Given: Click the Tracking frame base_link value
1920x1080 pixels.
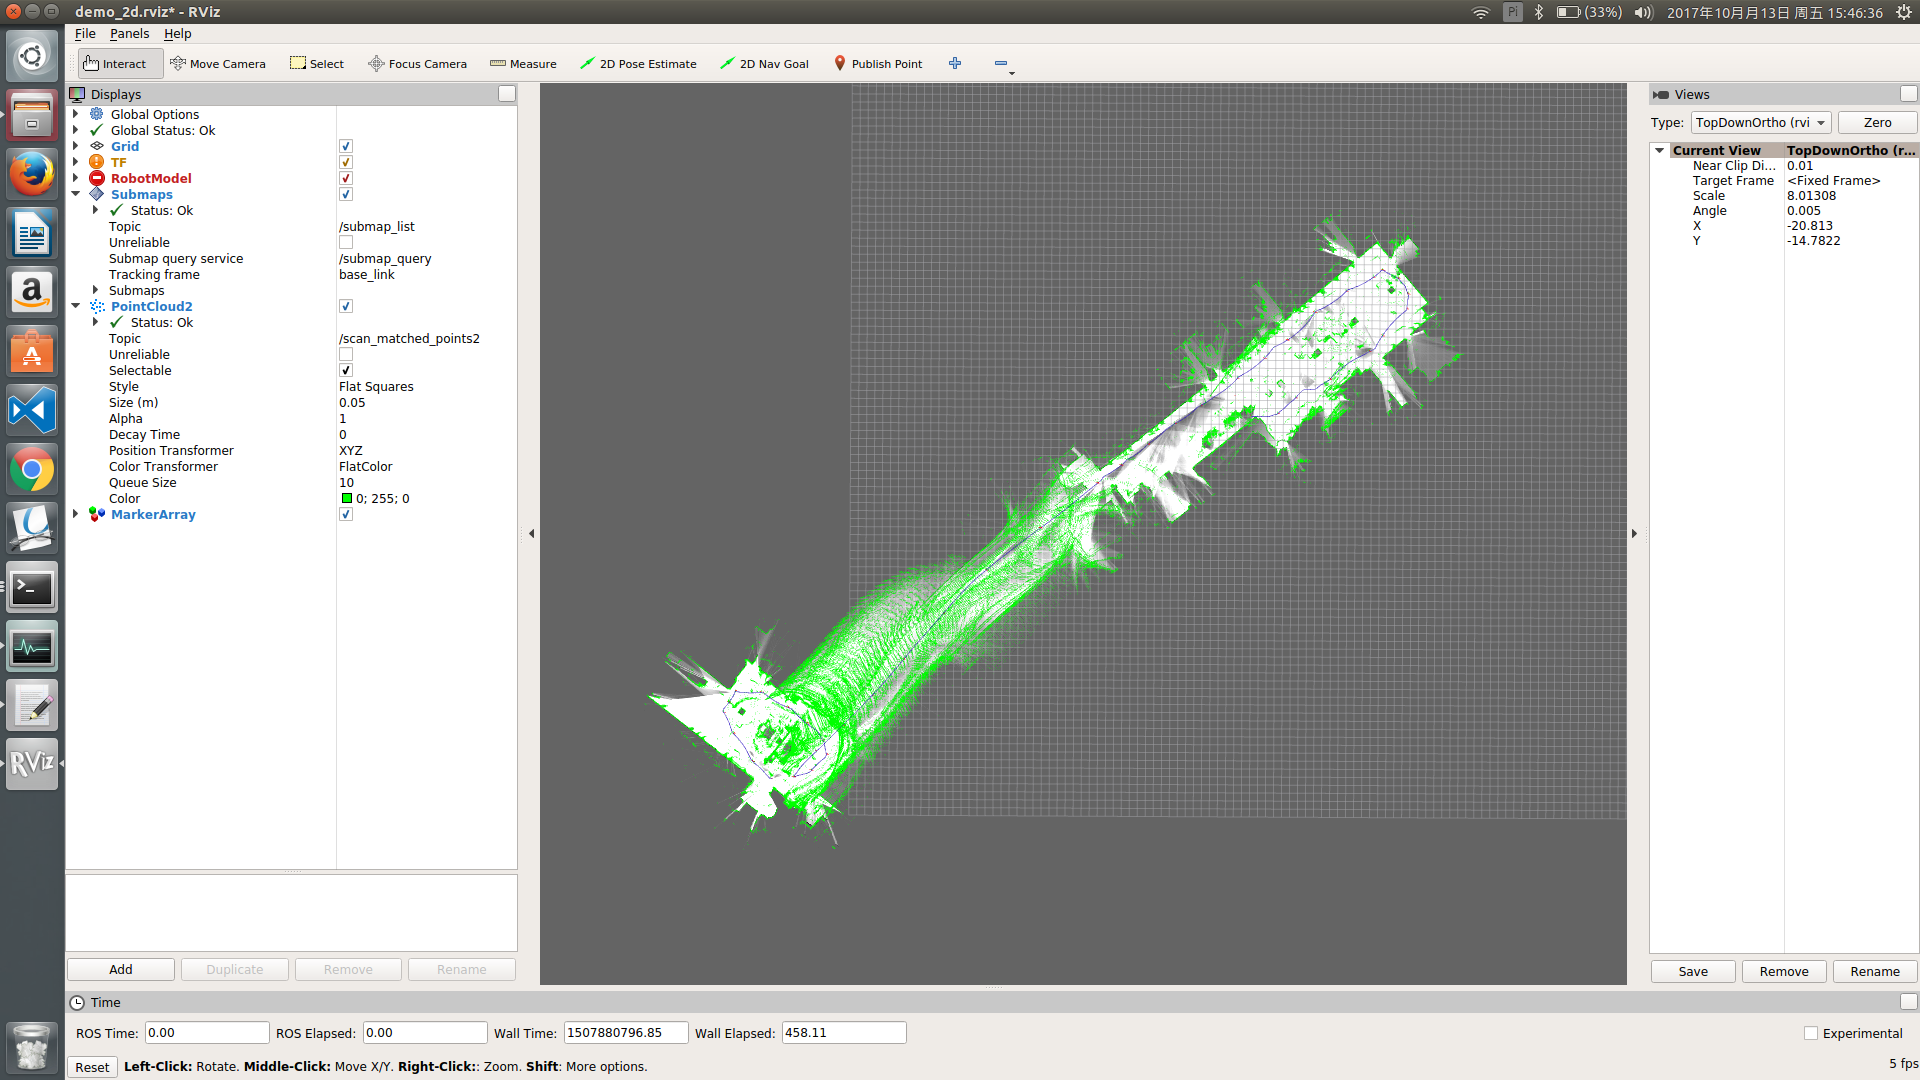Looking at the screenshot, I should tap(366, 274).
